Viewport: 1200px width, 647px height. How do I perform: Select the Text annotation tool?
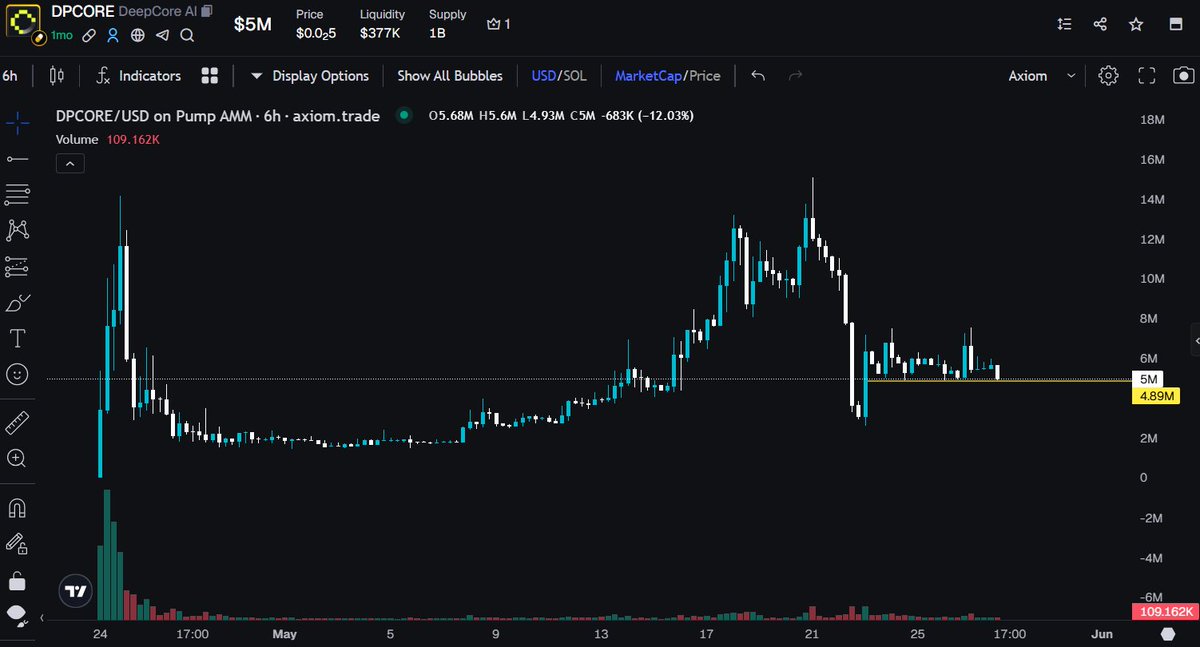[17, 338]
